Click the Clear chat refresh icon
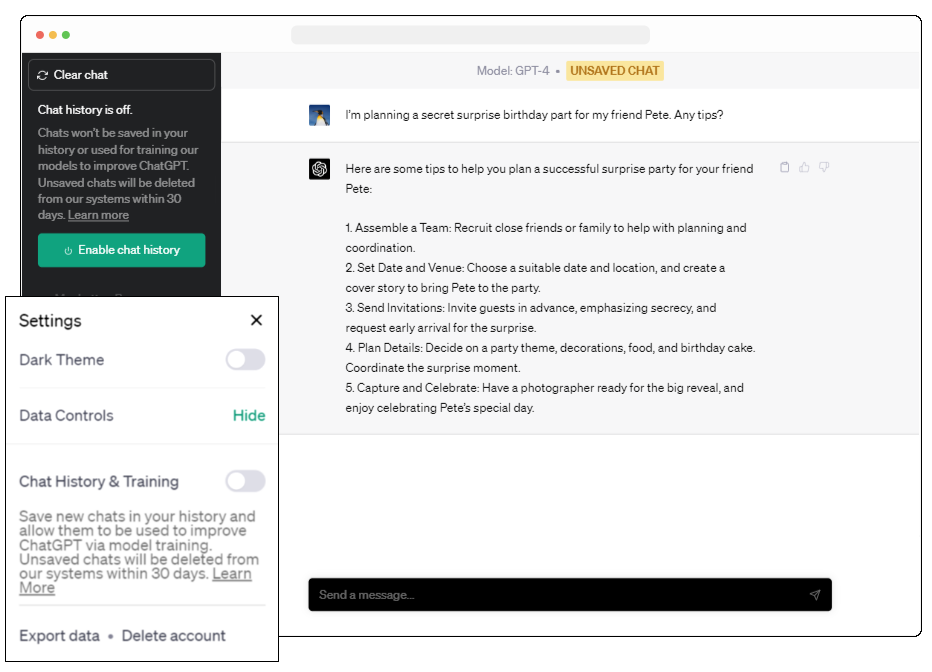The width and height of the screenshot is (932, 672). pos(42,75)
